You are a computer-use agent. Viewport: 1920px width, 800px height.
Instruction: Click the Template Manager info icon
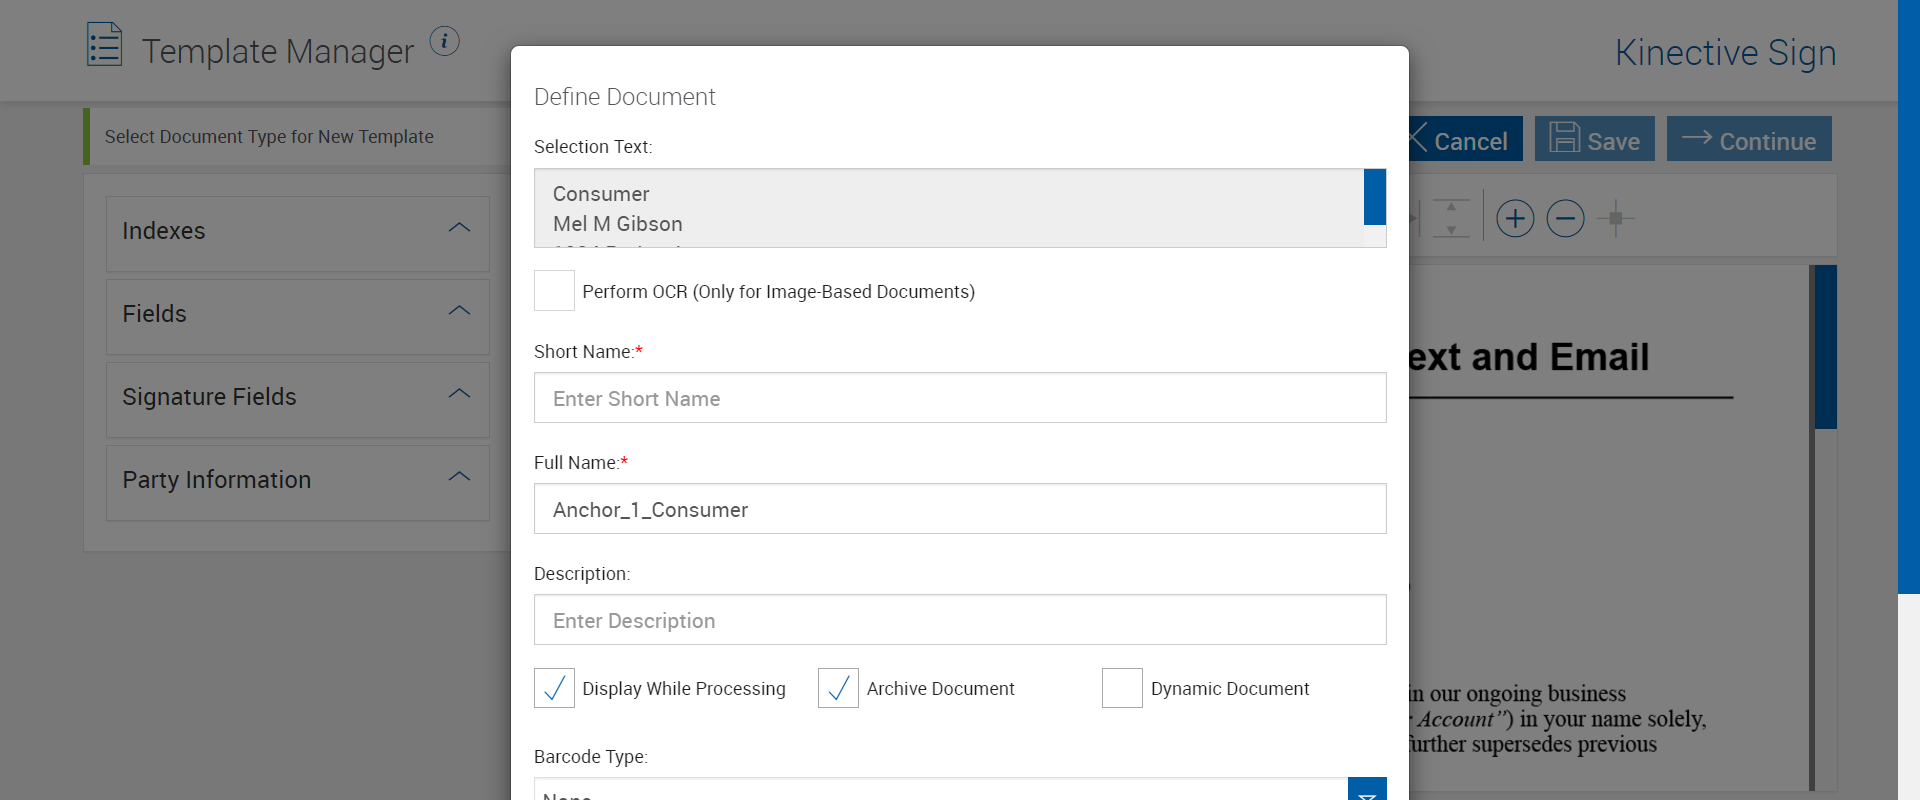coord(444,41)
